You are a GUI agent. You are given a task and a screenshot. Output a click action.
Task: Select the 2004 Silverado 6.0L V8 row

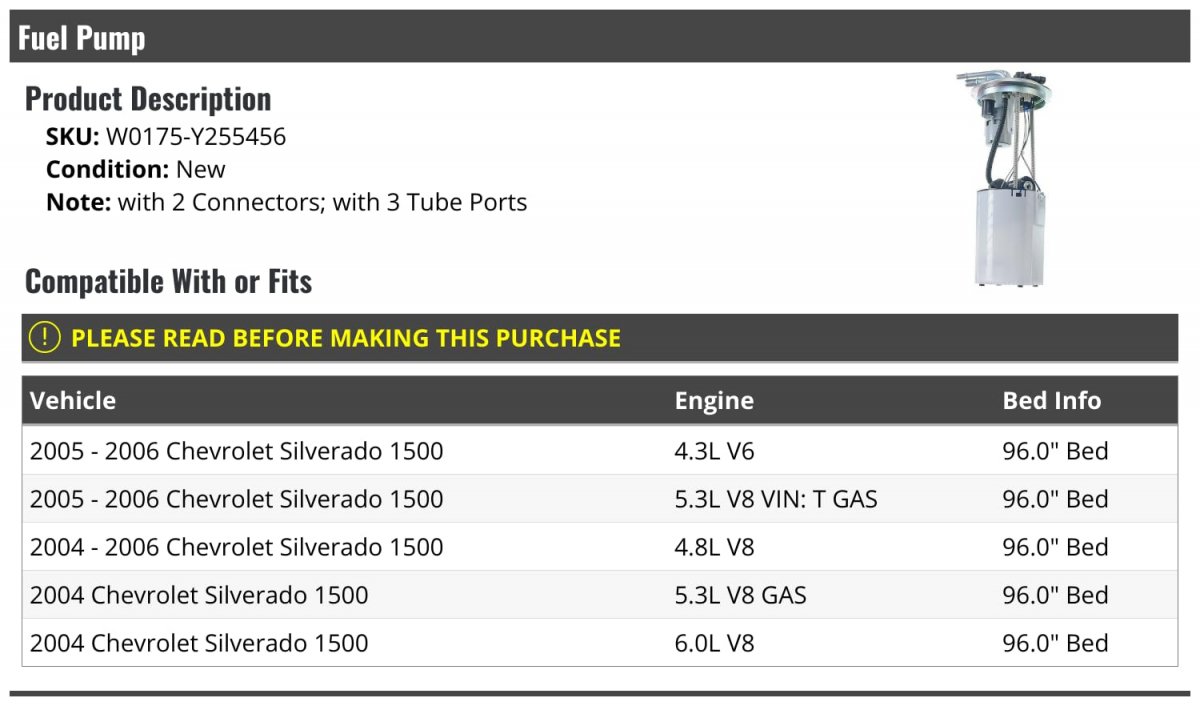[600, 643]
